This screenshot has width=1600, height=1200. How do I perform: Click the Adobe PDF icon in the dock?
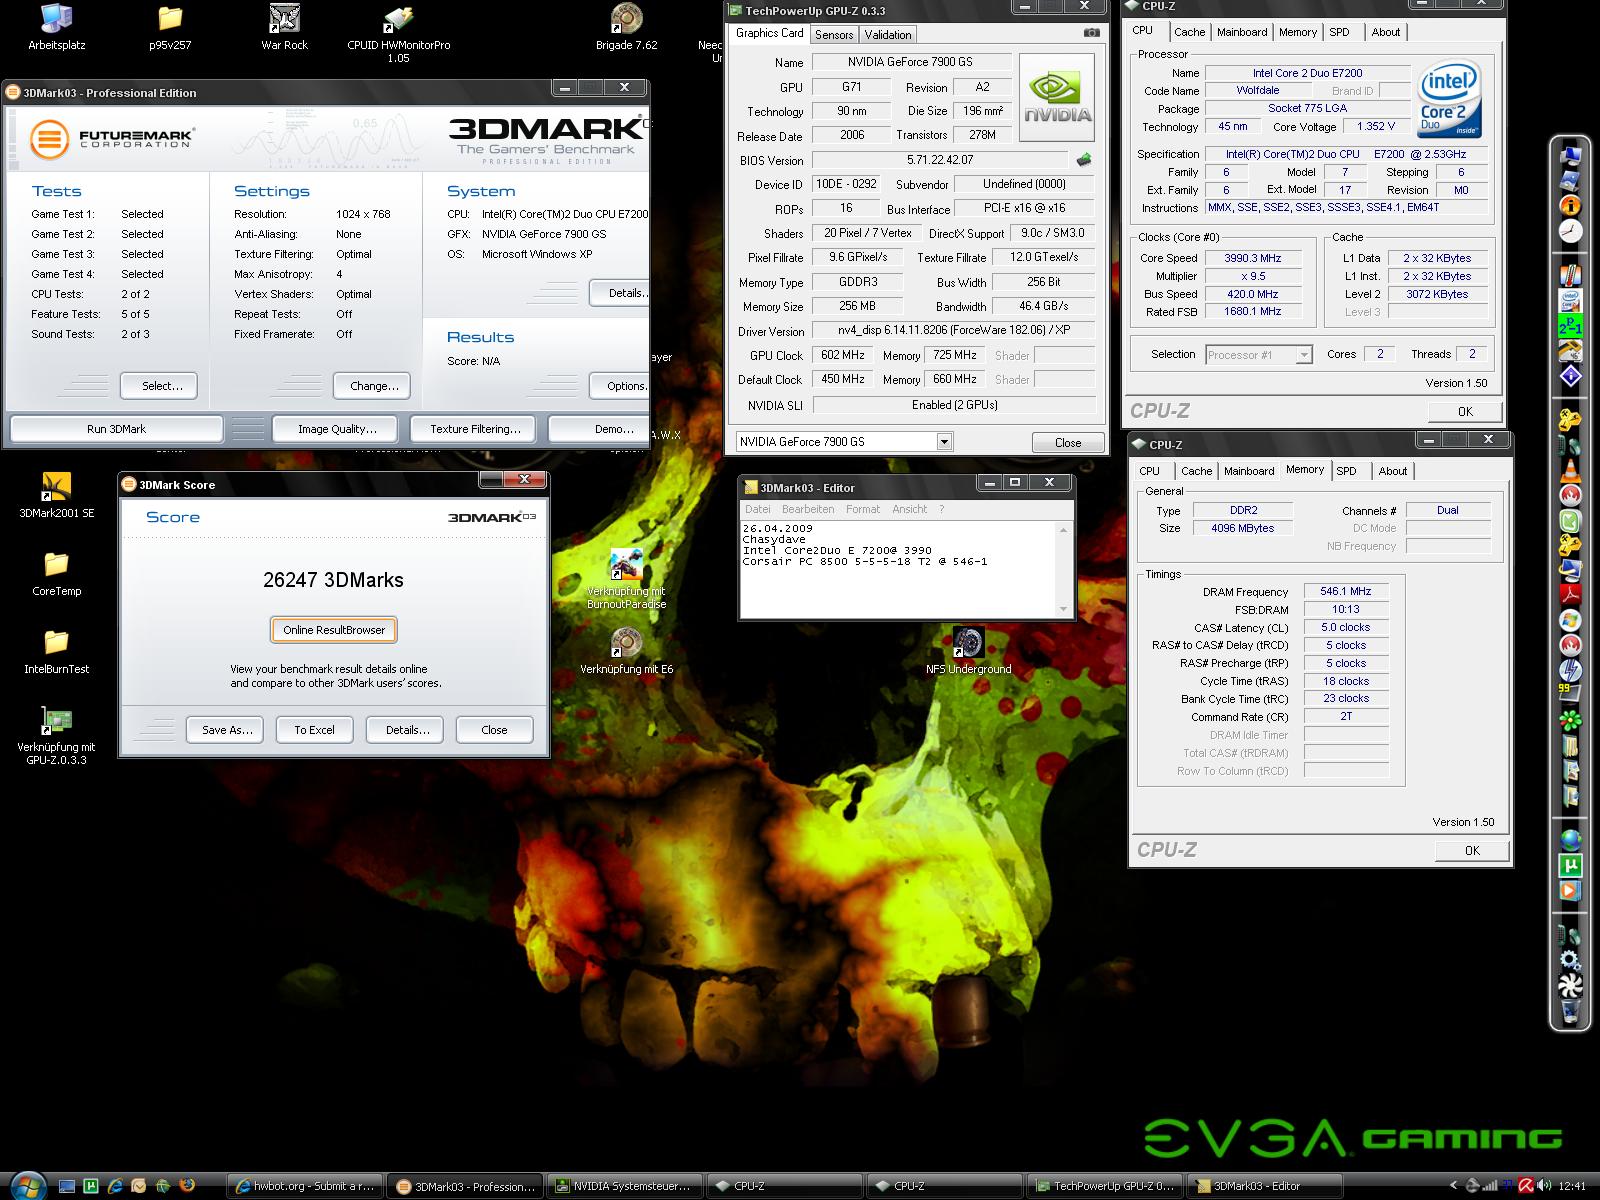(1570, 595)
